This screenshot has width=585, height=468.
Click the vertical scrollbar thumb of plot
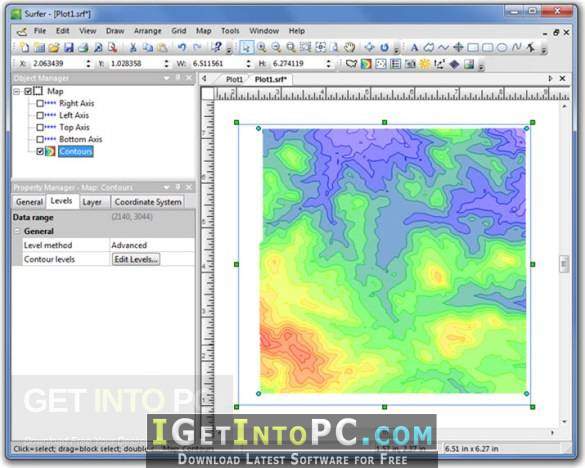[x=564, y=264]
